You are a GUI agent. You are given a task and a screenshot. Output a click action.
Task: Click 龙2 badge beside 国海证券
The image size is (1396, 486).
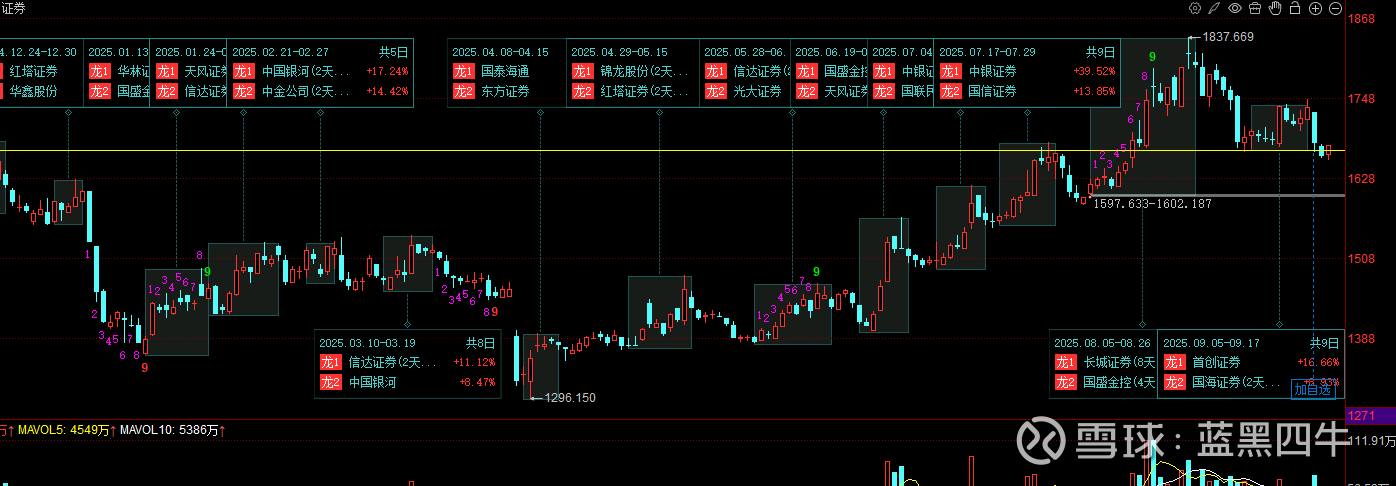click(1175, 382)
